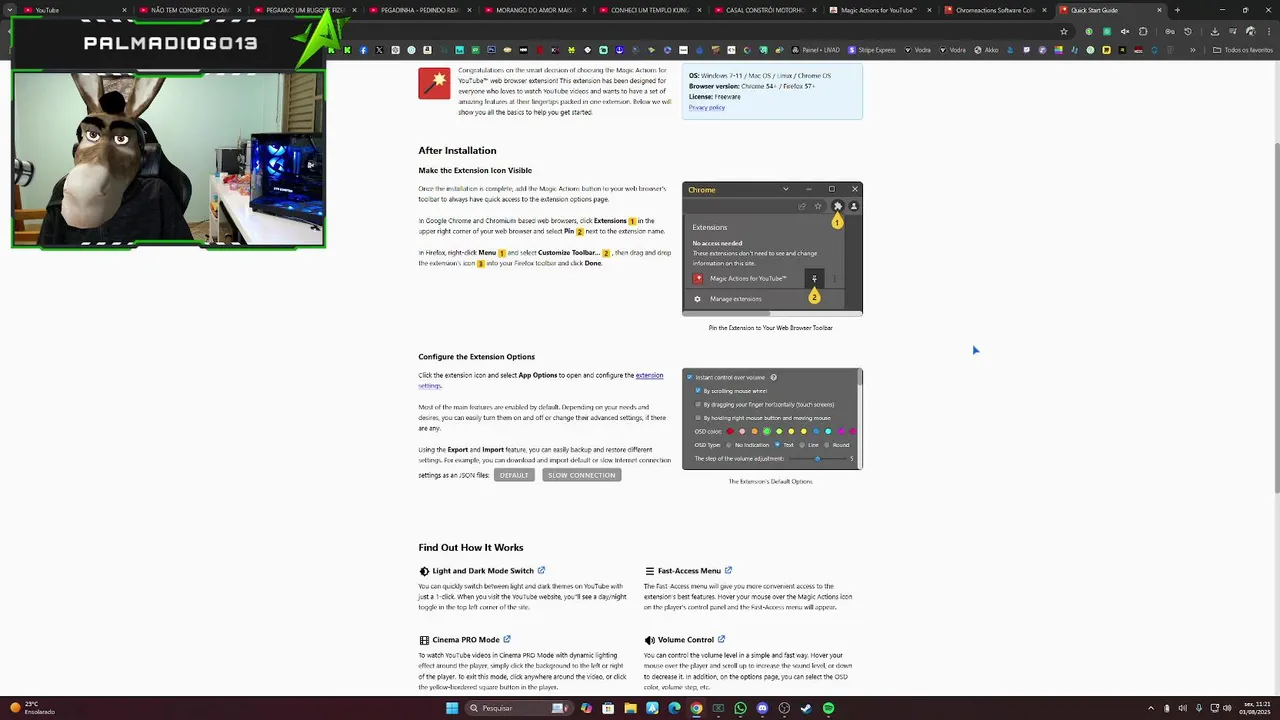Open Discord from the taskbar
Screen dimensions: 1280x720
[762, 708]
